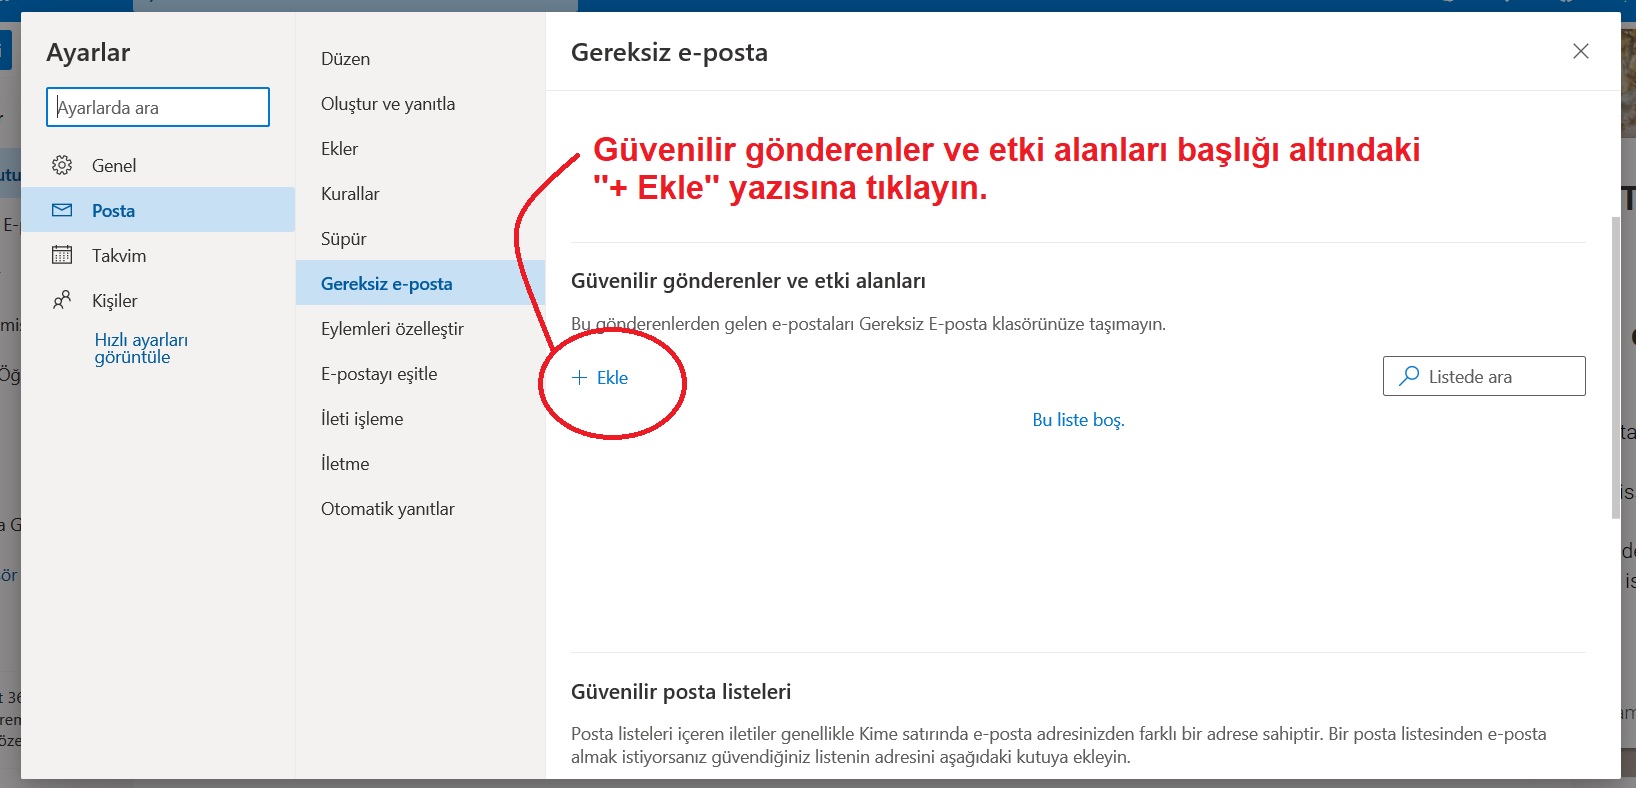Open Eylemleri özelleştir settings
Image resolution: width=1636 pixels, height=788 pixels.
392,329
